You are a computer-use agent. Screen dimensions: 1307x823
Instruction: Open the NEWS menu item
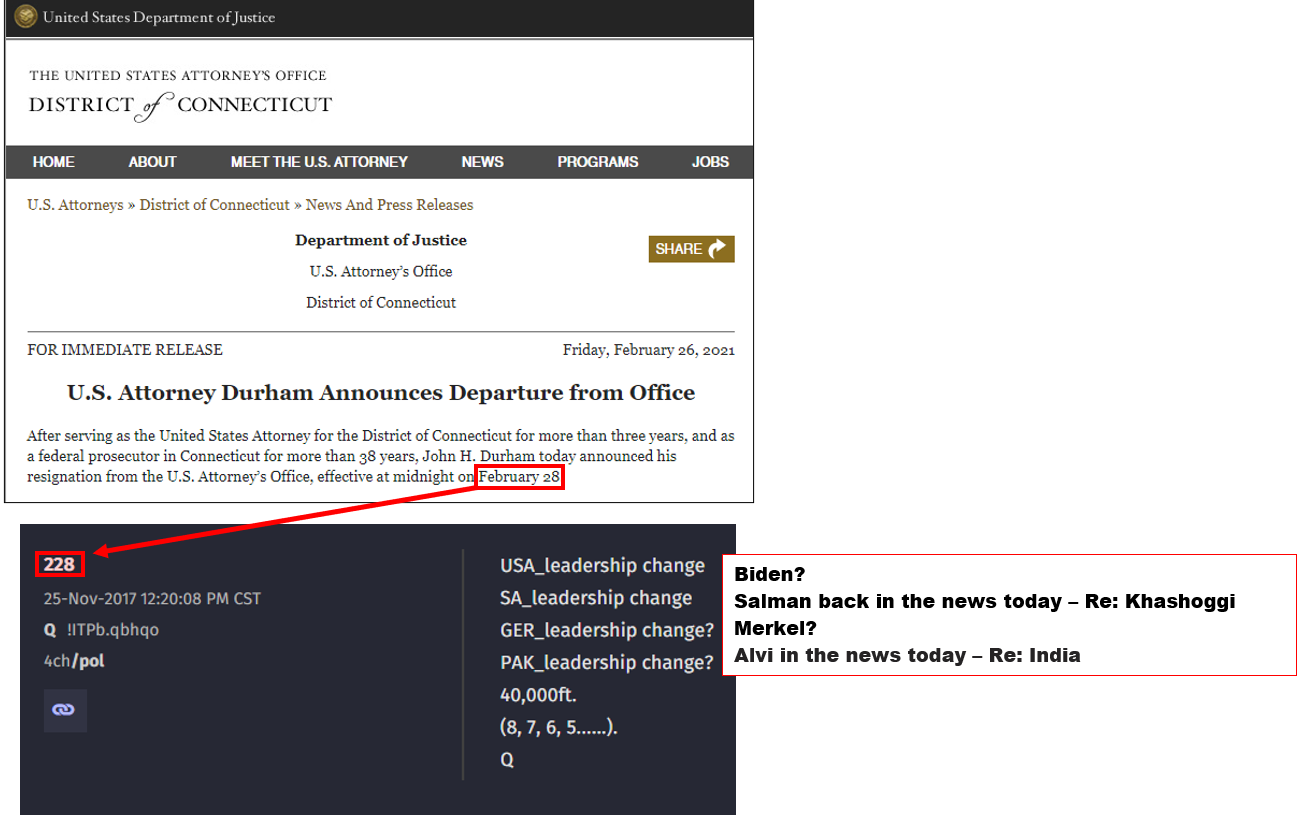[x=482, y=162]
